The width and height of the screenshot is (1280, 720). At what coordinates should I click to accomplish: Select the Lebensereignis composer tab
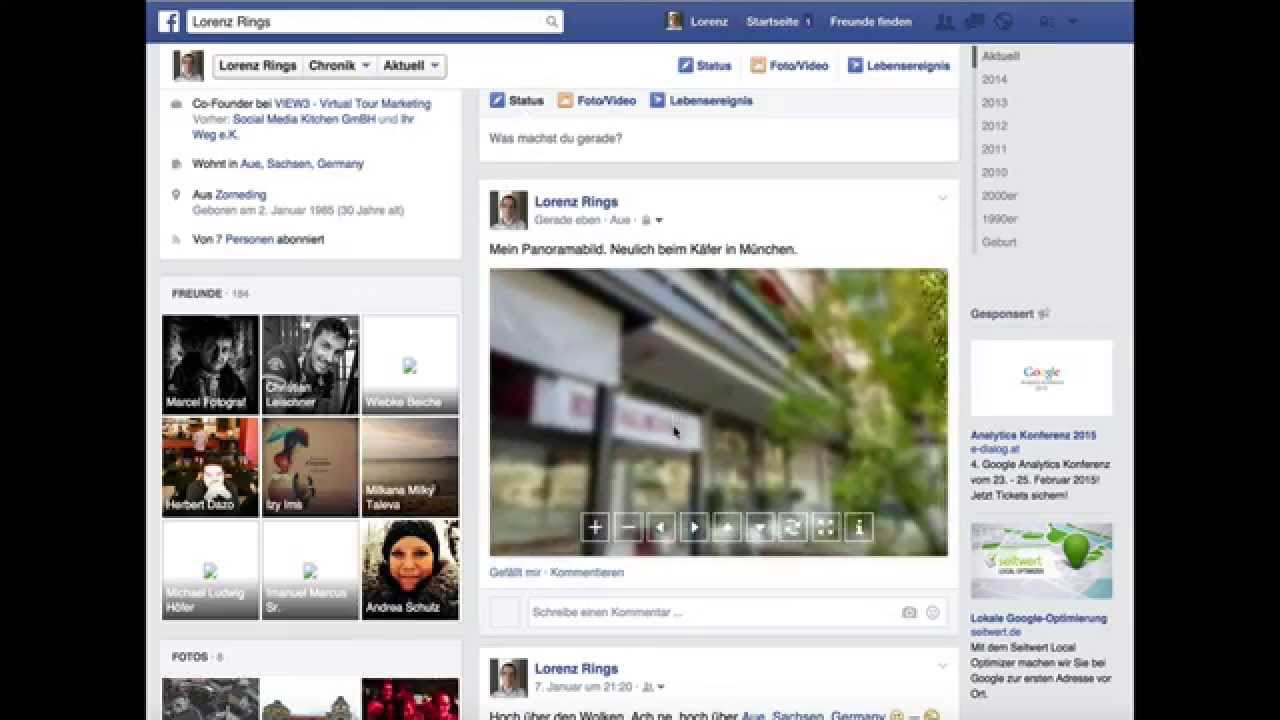click(x=701, y=101)
